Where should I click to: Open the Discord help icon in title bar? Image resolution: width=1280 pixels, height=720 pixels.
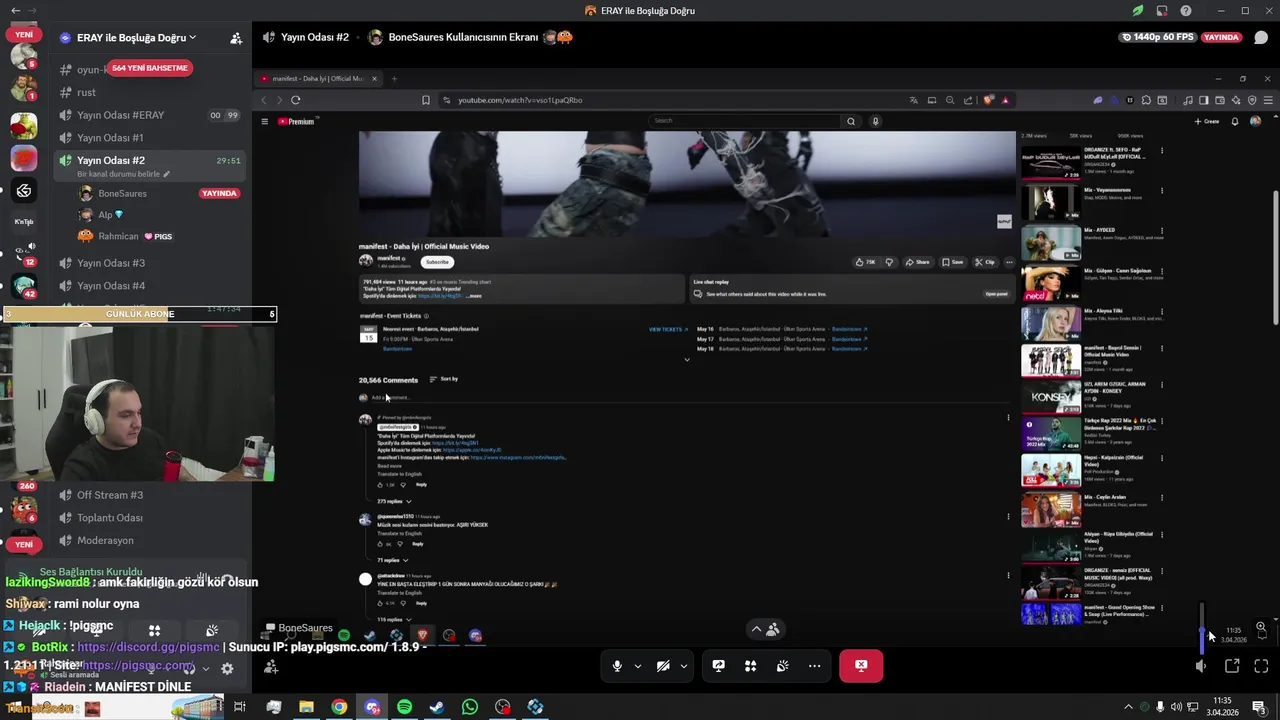point(1185,11)
